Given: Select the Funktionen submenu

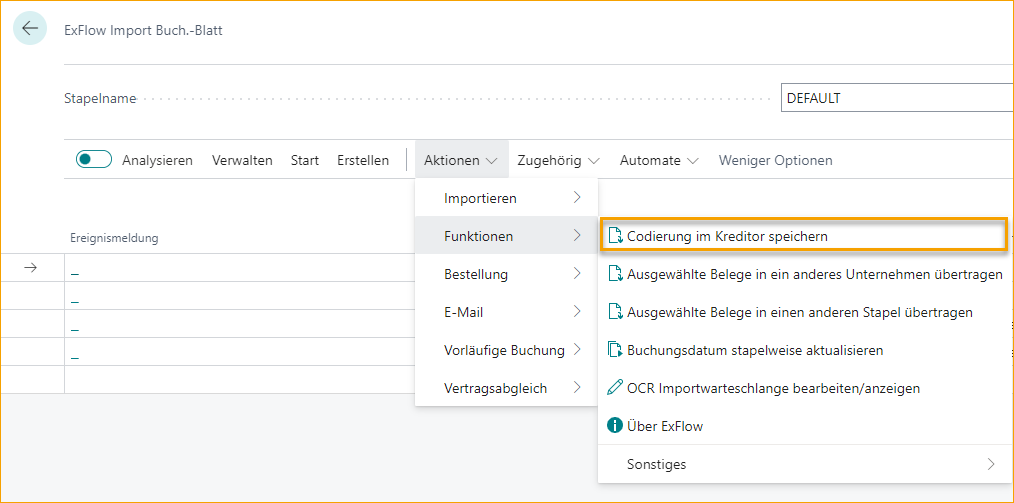Looking at the screenshot, I should click(506, 236).
